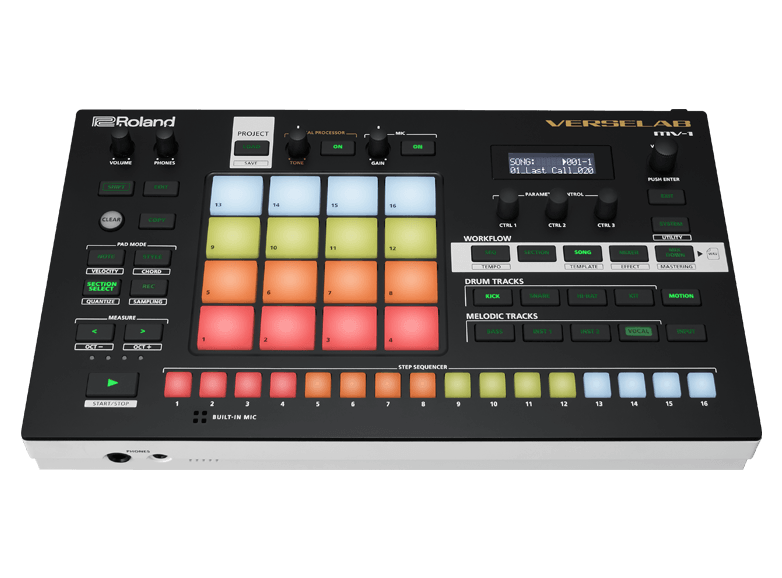
Task: Click the WAV file icon beside MIX DOWN
Action: (713, 253)
